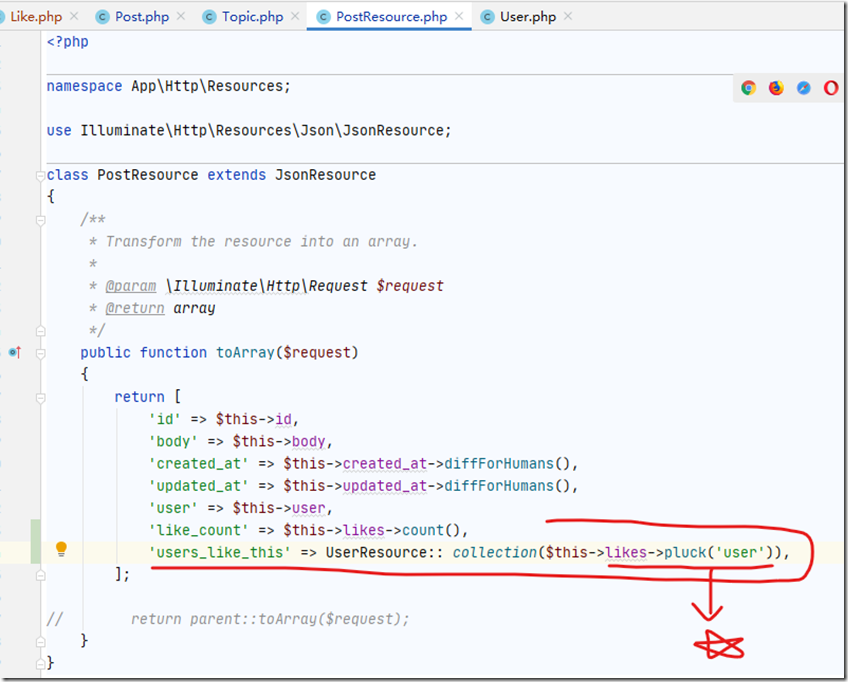Click diffForHumans on the created_at line
The image size is (848, 682).
499,464
